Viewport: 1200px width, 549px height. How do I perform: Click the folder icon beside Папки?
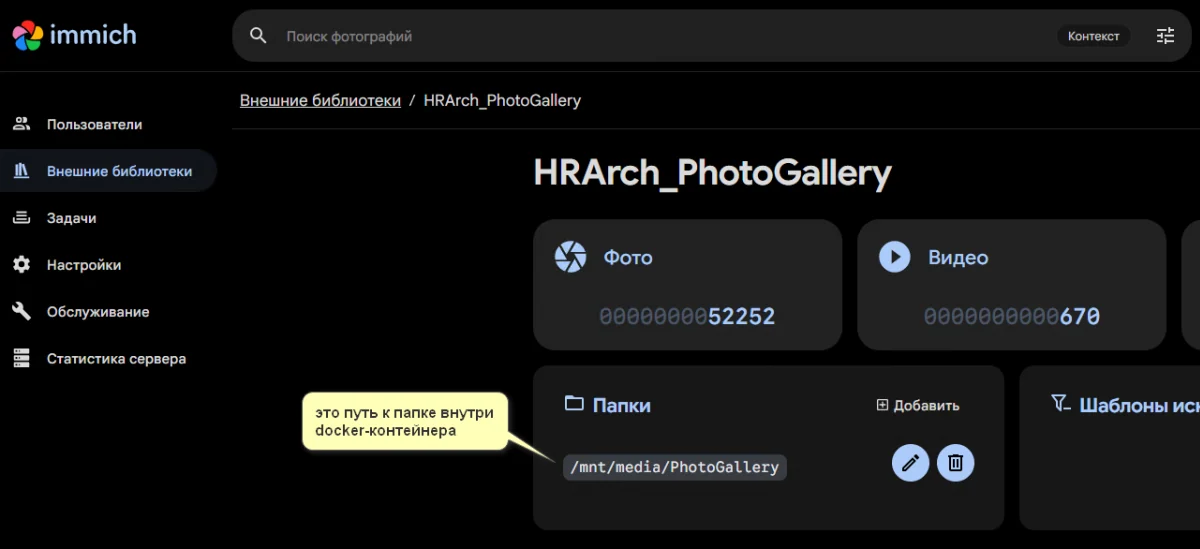[574, 404]
